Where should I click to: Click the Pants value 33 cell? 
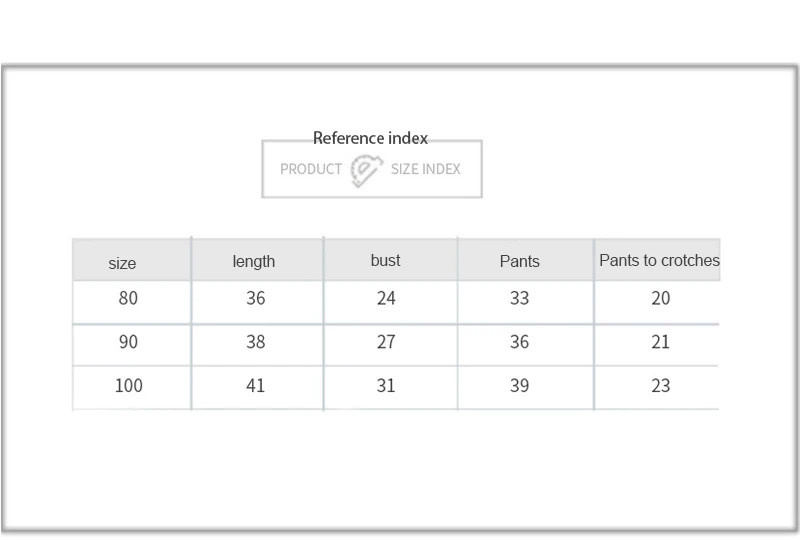point(519,298)
